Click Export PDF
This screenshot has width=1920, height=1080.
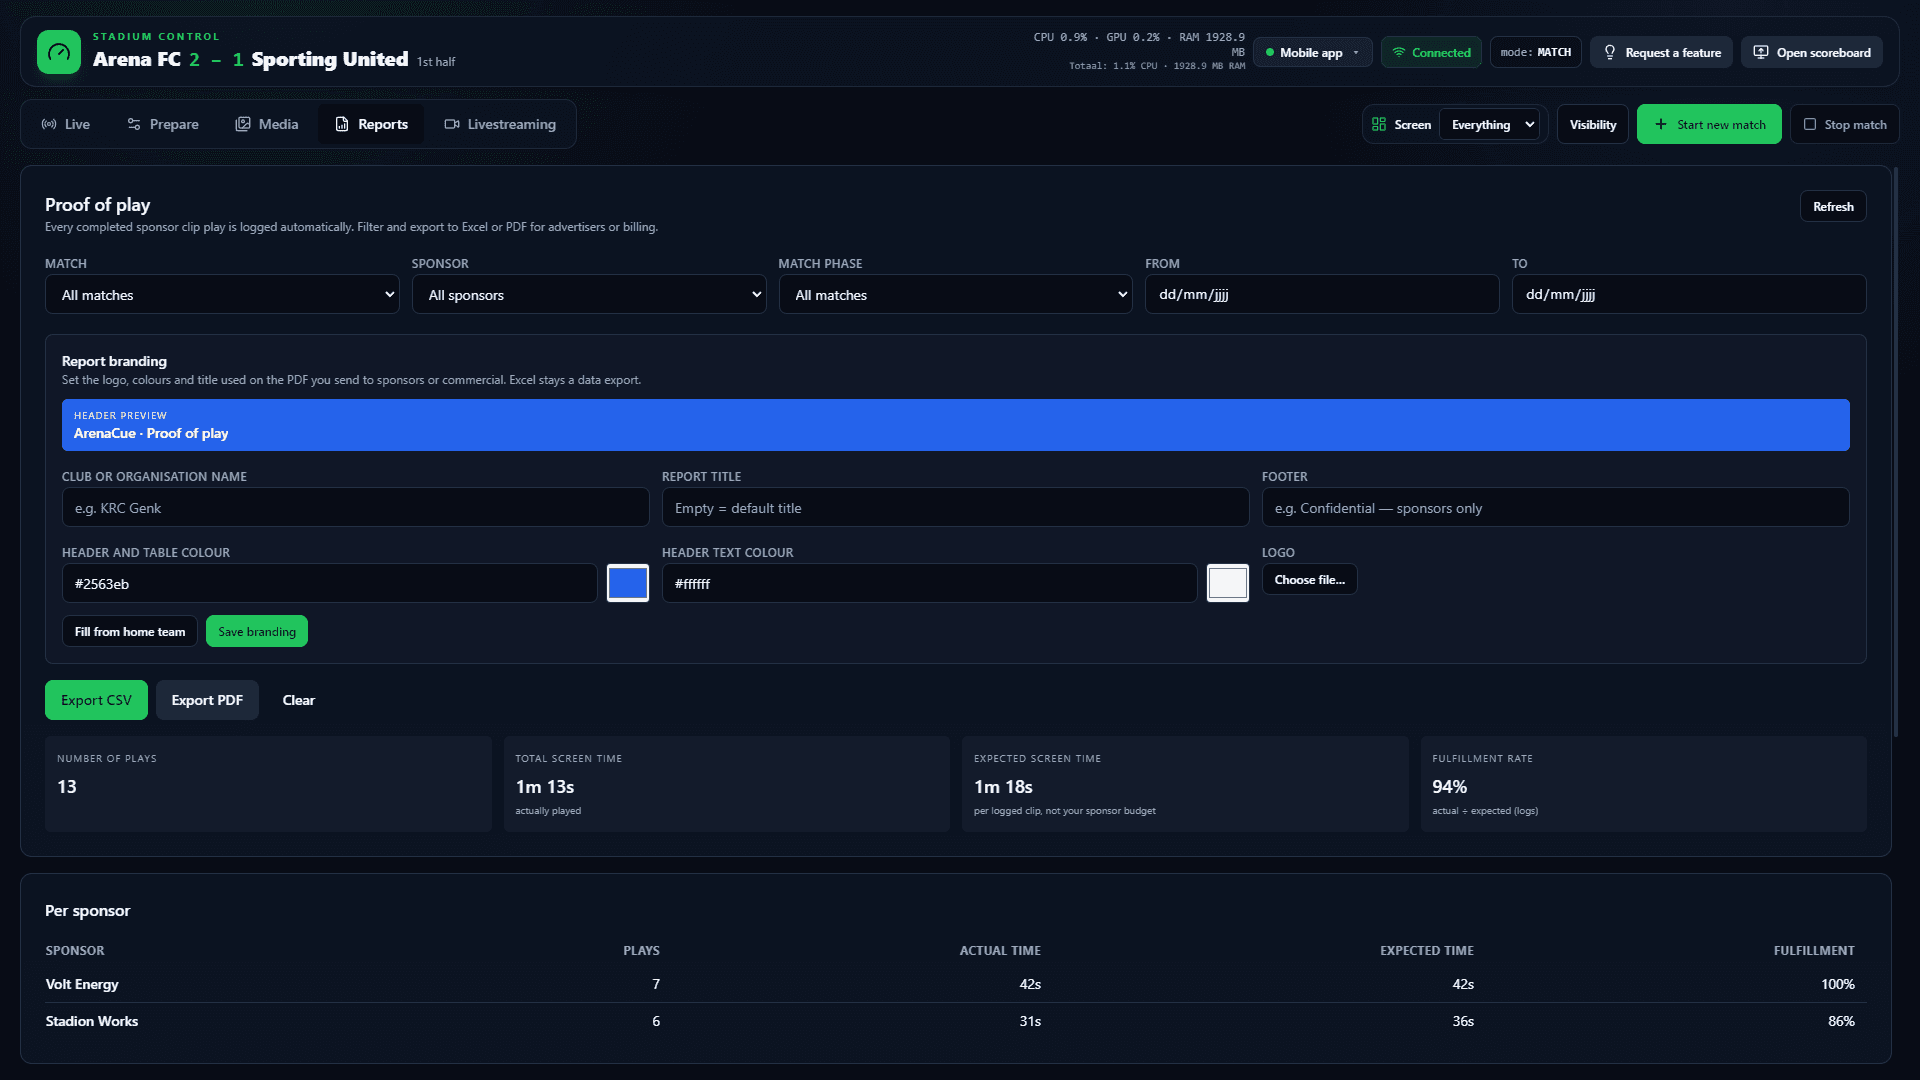[x=207, y=700]
